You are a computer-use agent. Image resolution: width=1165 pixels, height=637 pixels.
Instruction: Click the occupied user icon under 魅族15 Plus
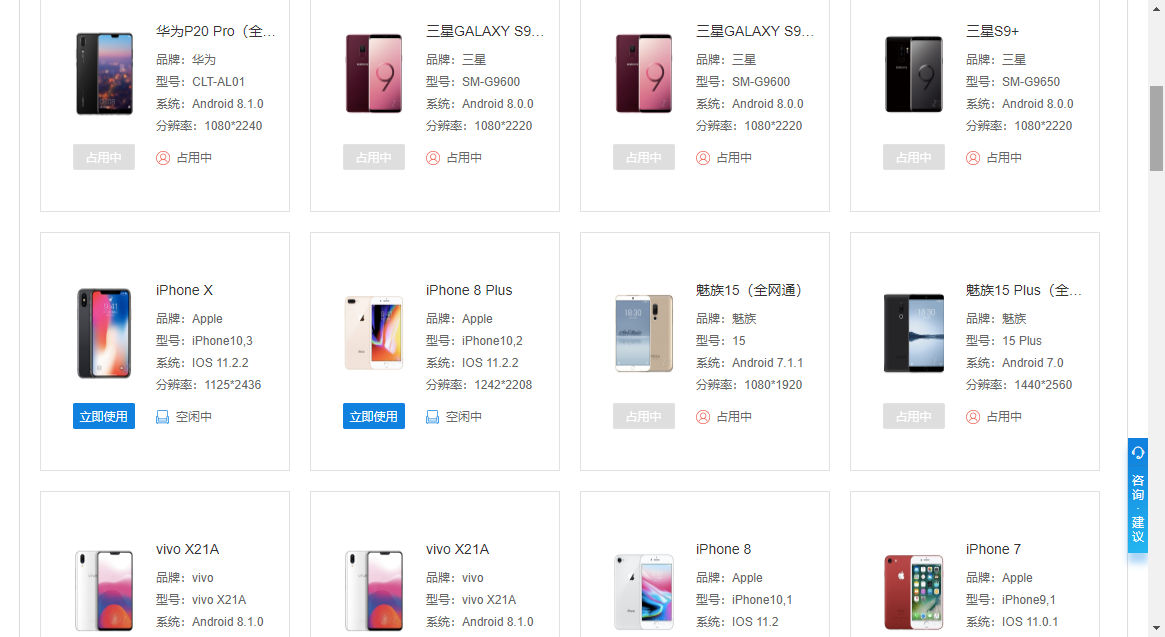coord(973,417)
